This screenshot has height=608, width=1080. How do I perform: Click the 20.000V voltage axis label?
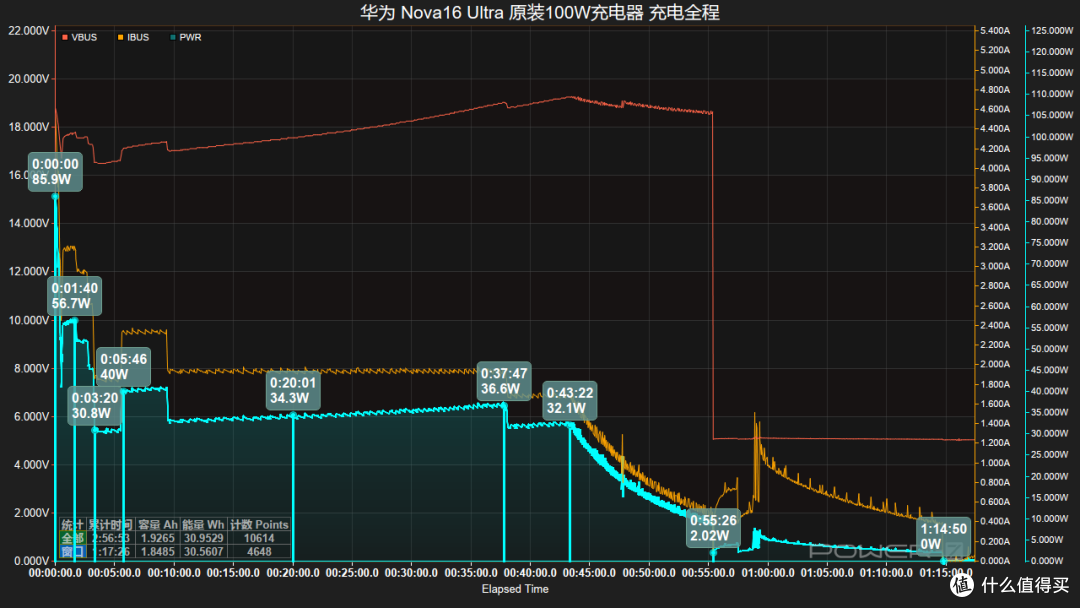29,78
